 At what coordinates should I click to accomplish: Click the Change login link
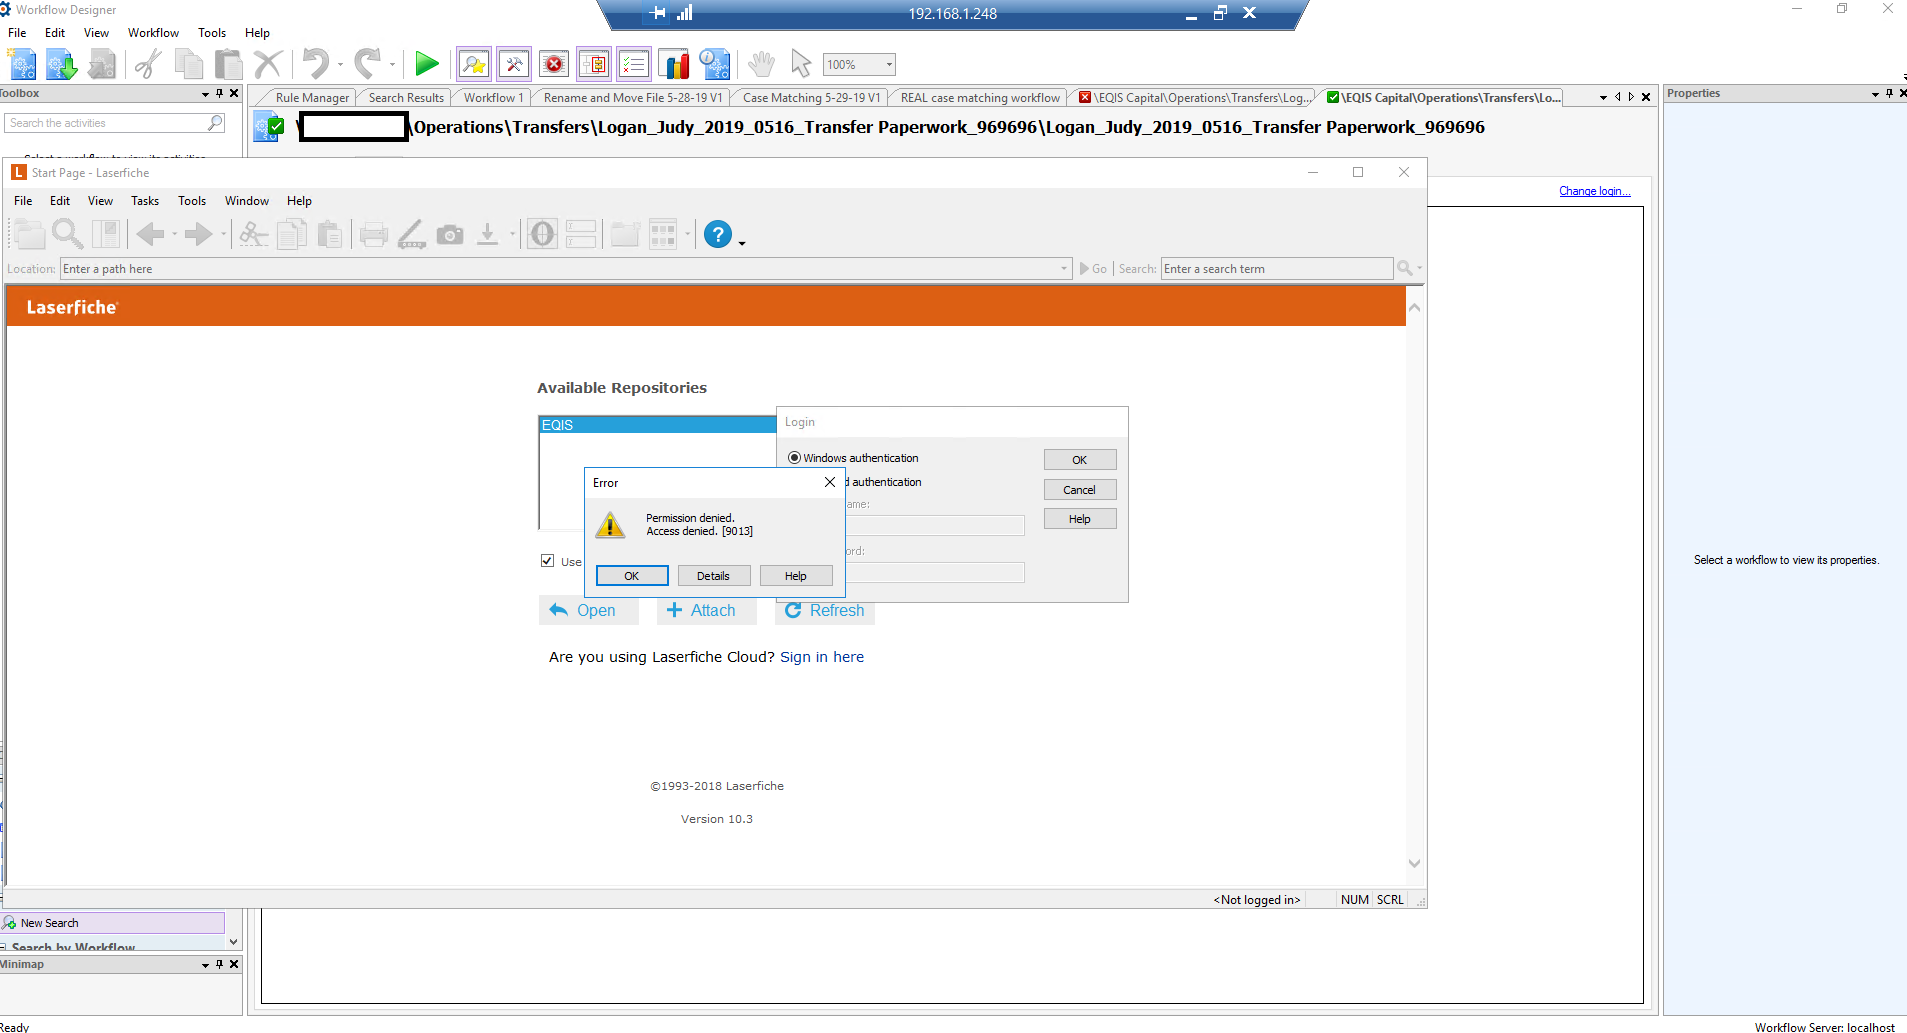tap(1595, 191)
